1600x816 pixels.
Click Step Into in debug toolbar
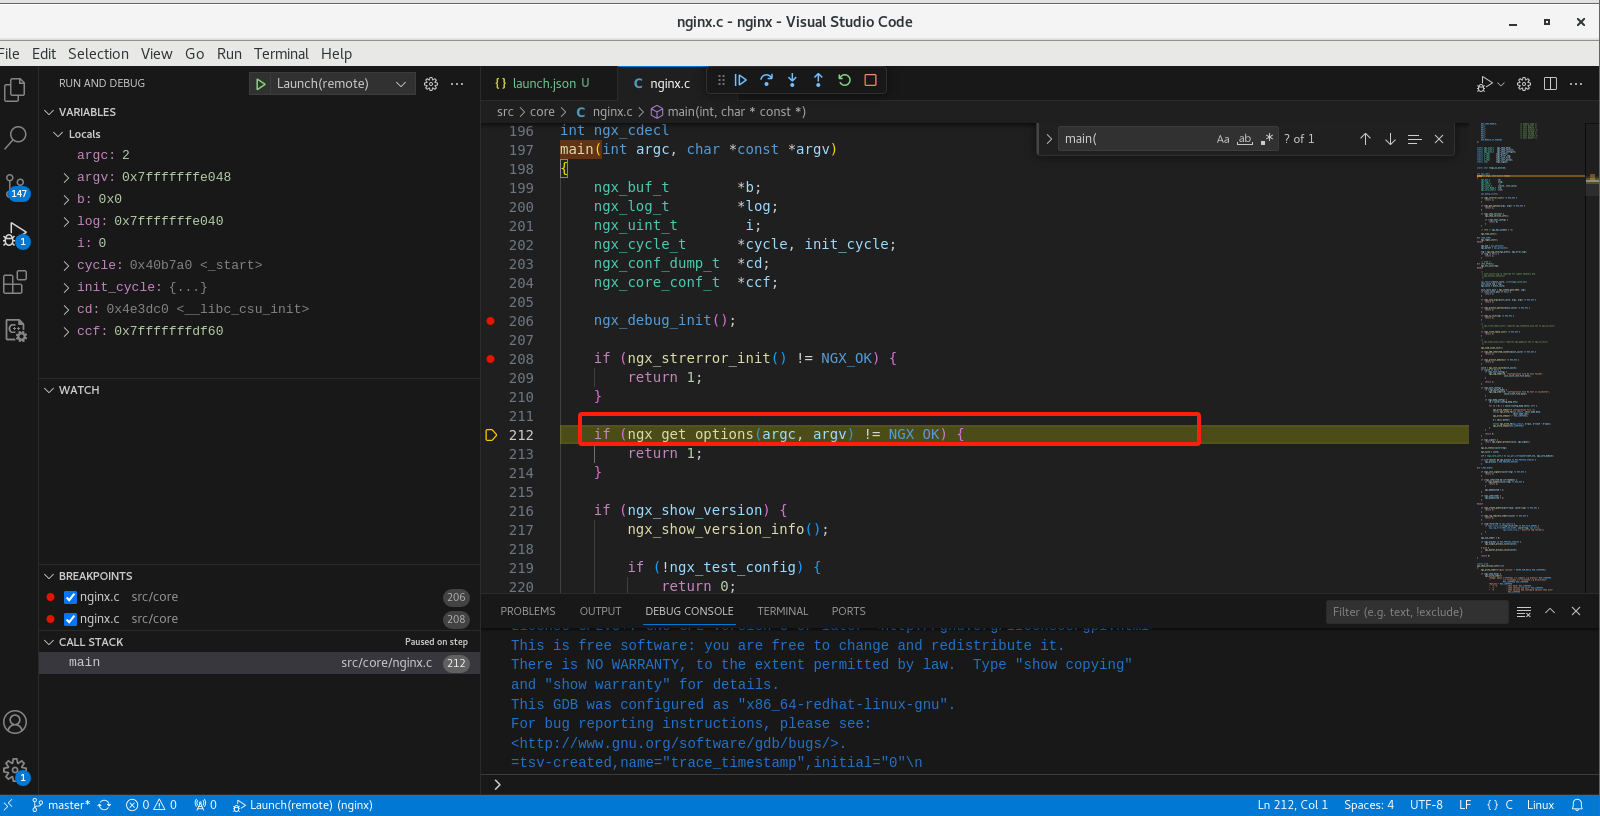pyautogui.click(x=792, y=80)
